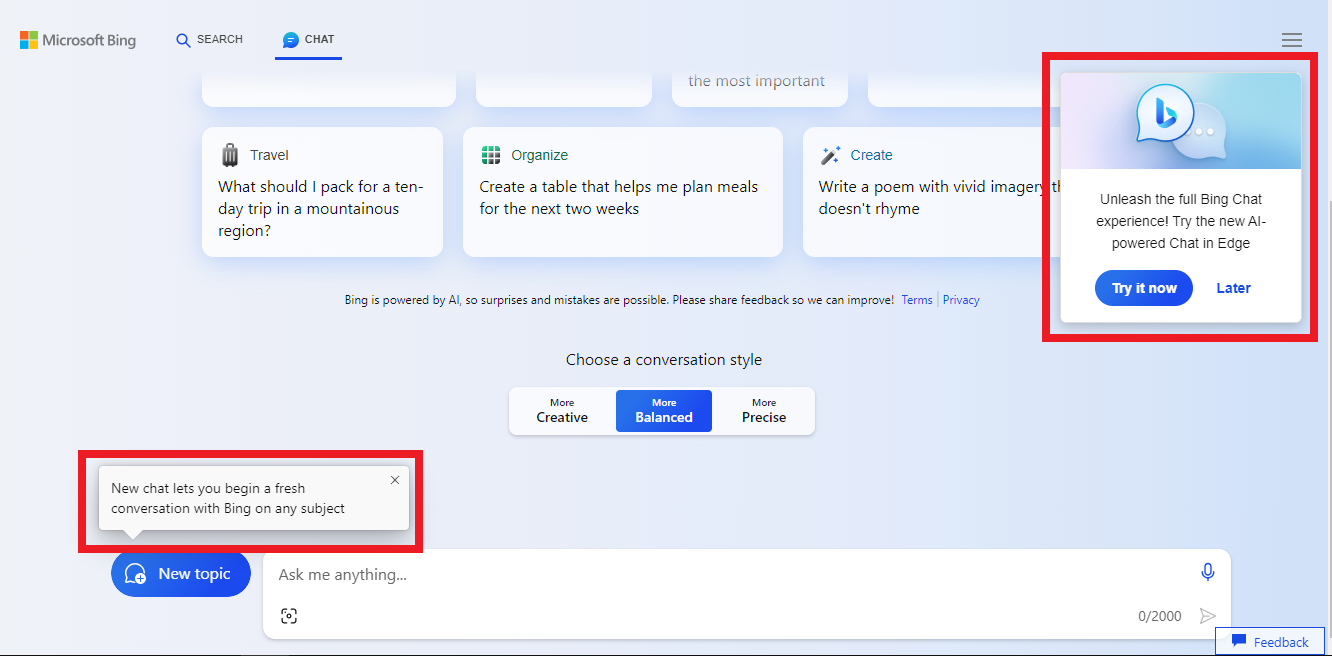
Task: Open the Privacy link
Action: (x=961, y=300)
